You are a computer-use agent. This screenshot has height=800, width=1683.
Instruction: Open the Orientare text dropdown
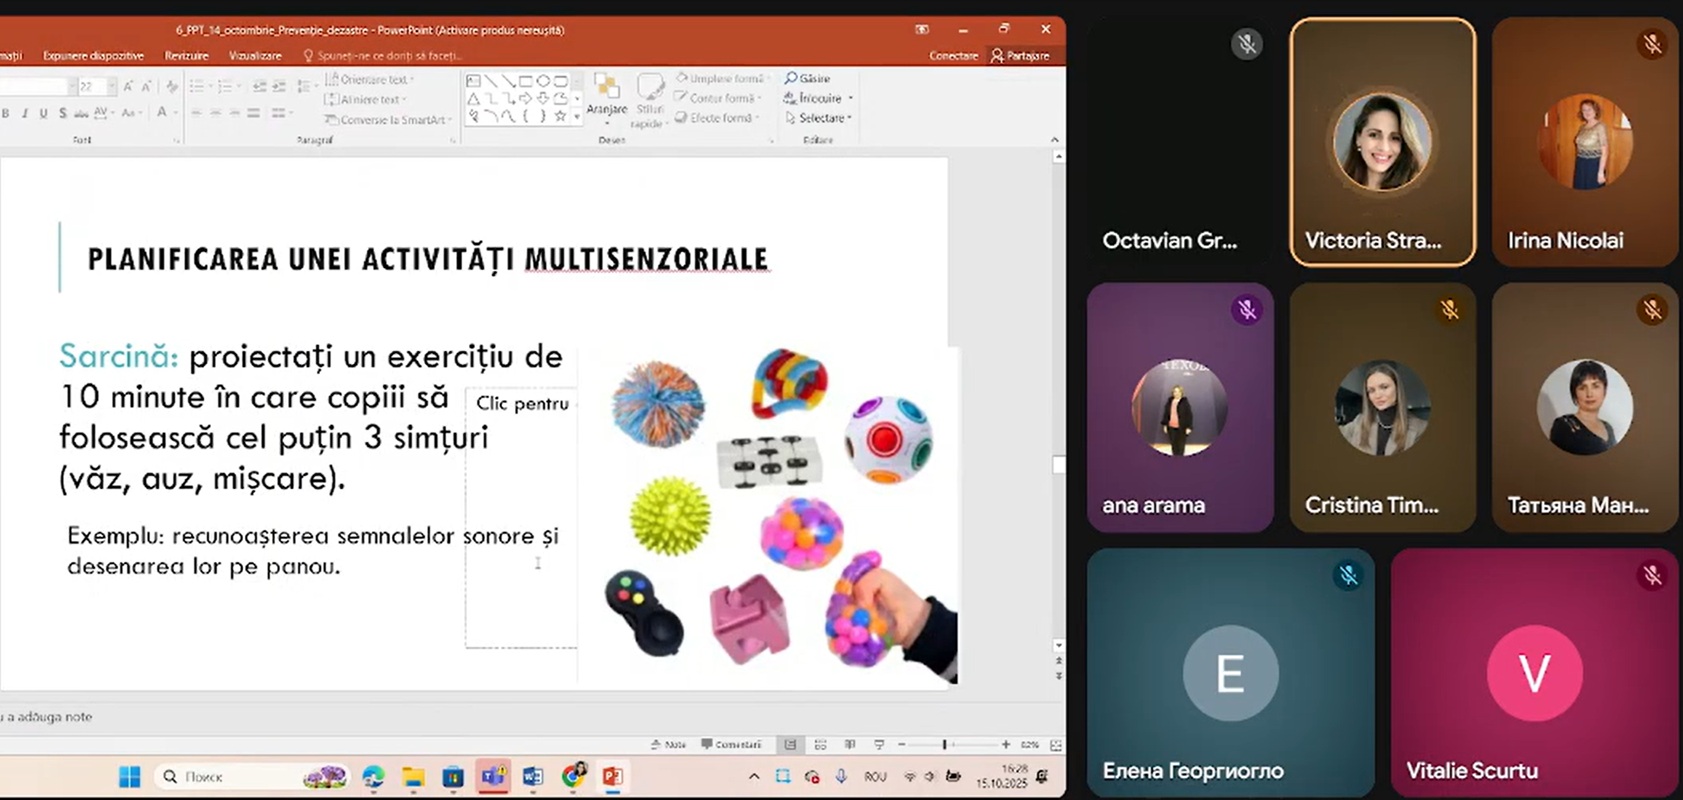tap(369, 79)
